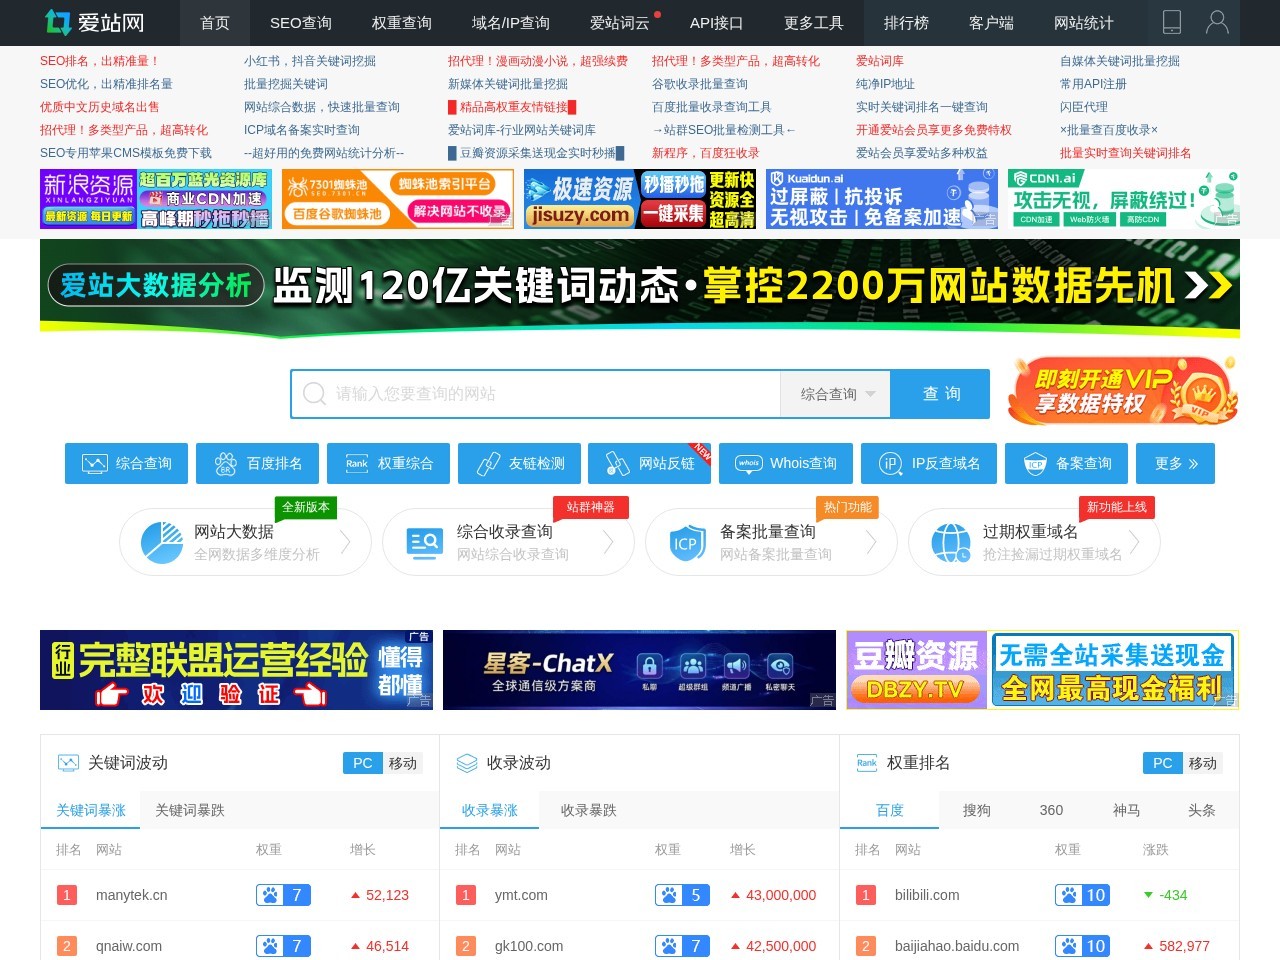This screenshot has height=960, width=1280.
Task: Switch 关键词波动 panel to 移动
Action: [x=403, y=763]
